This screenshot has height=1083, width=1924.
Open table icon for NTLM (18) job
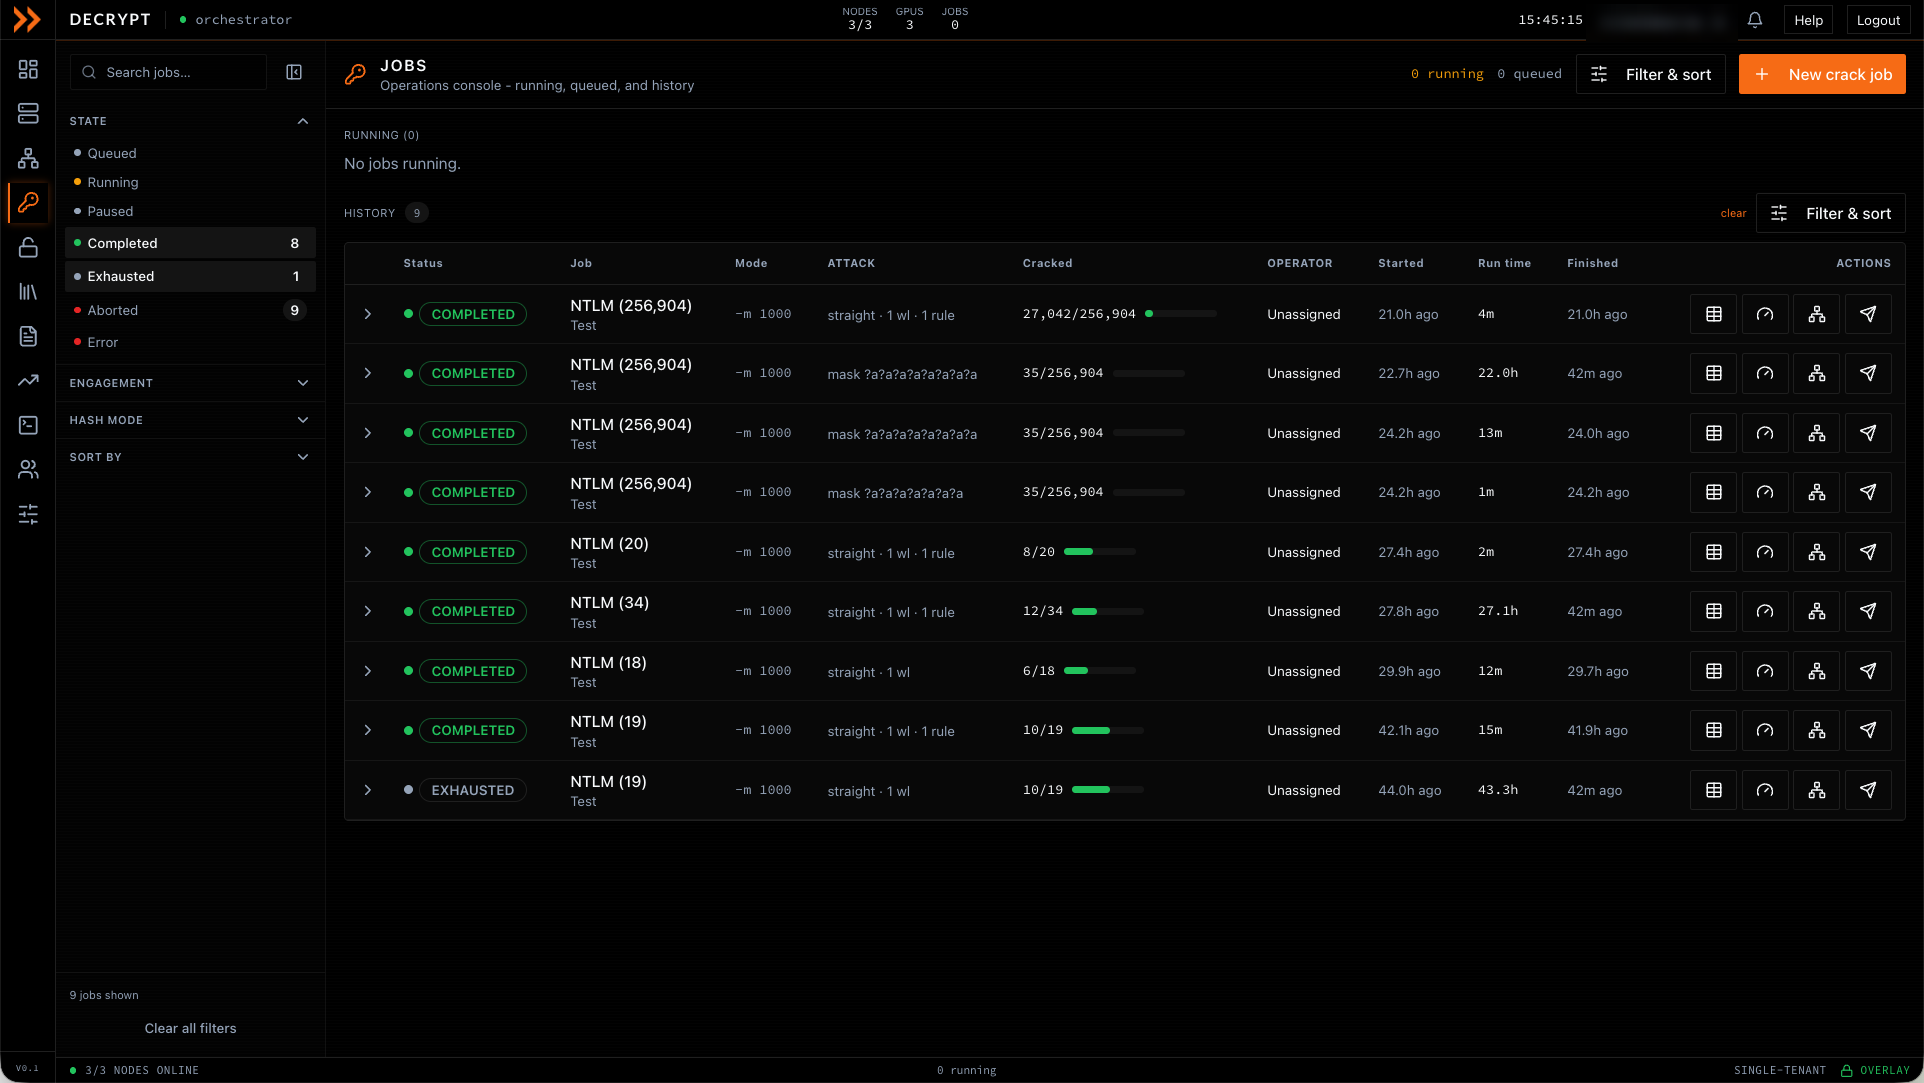coord(1714,671)
